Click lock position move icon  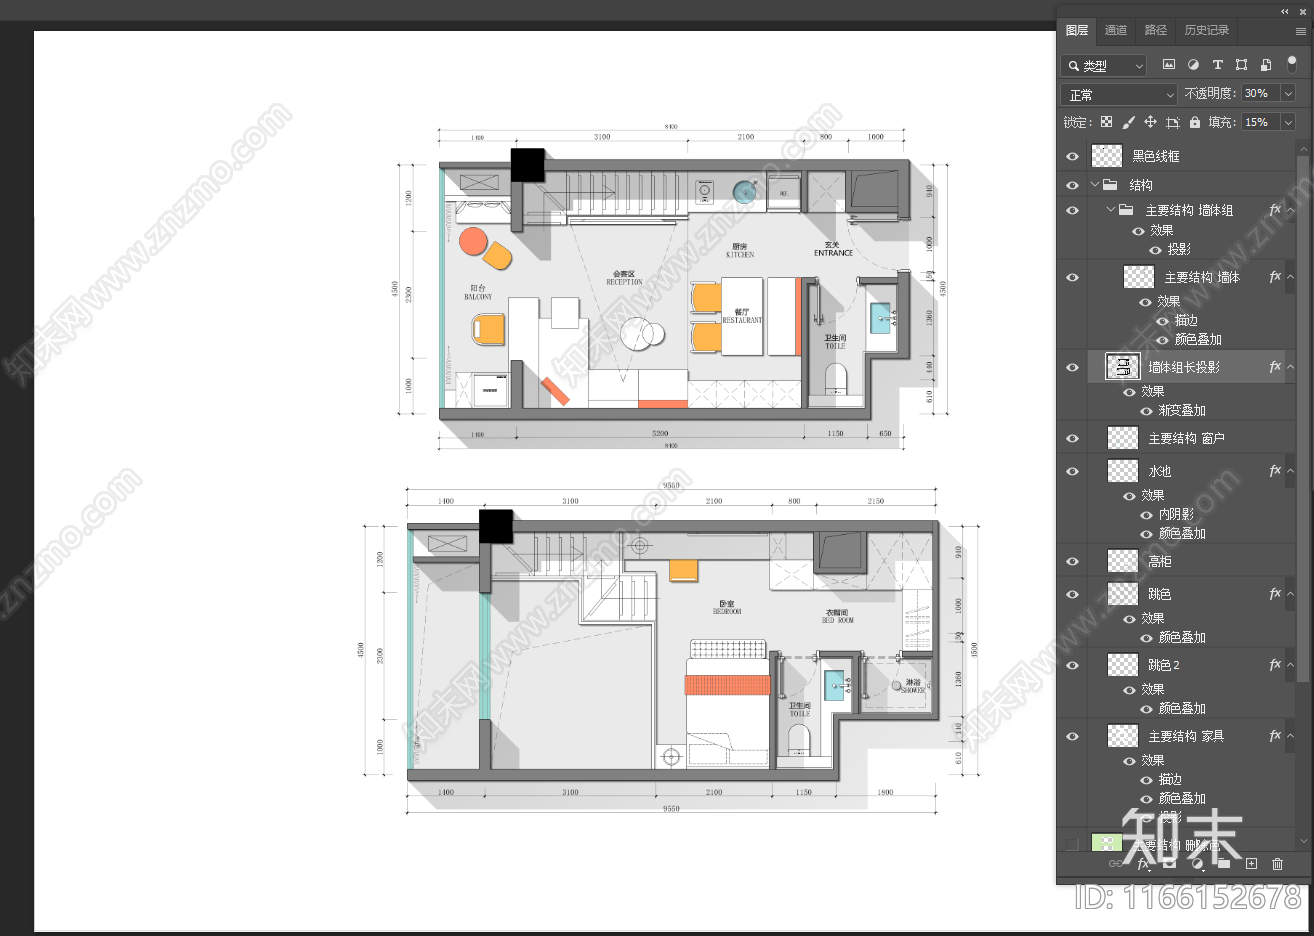[x=1150, y=122]
